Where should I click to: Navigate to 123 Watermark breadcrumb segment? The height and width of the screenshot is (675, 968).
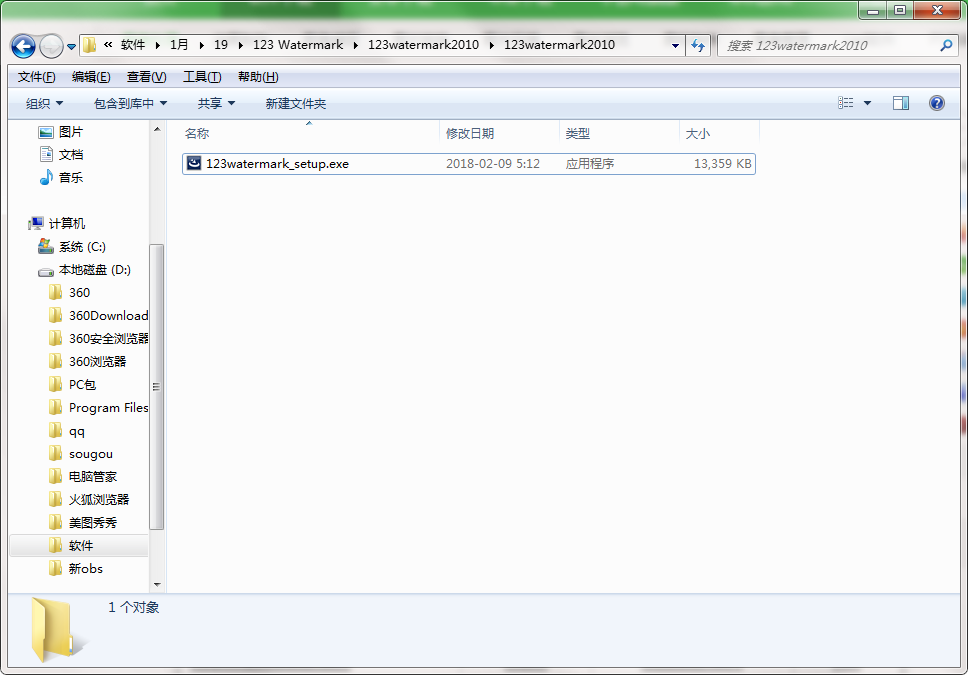pyautogui.click(x=298, y=44)
